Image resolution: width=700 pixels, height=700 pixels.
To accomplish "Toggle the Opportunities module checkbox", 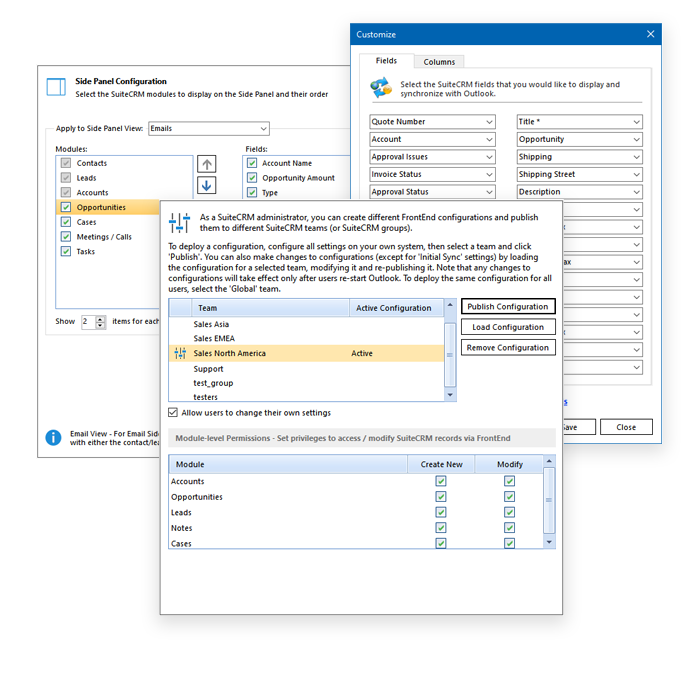I will click(x=66, y=207).
